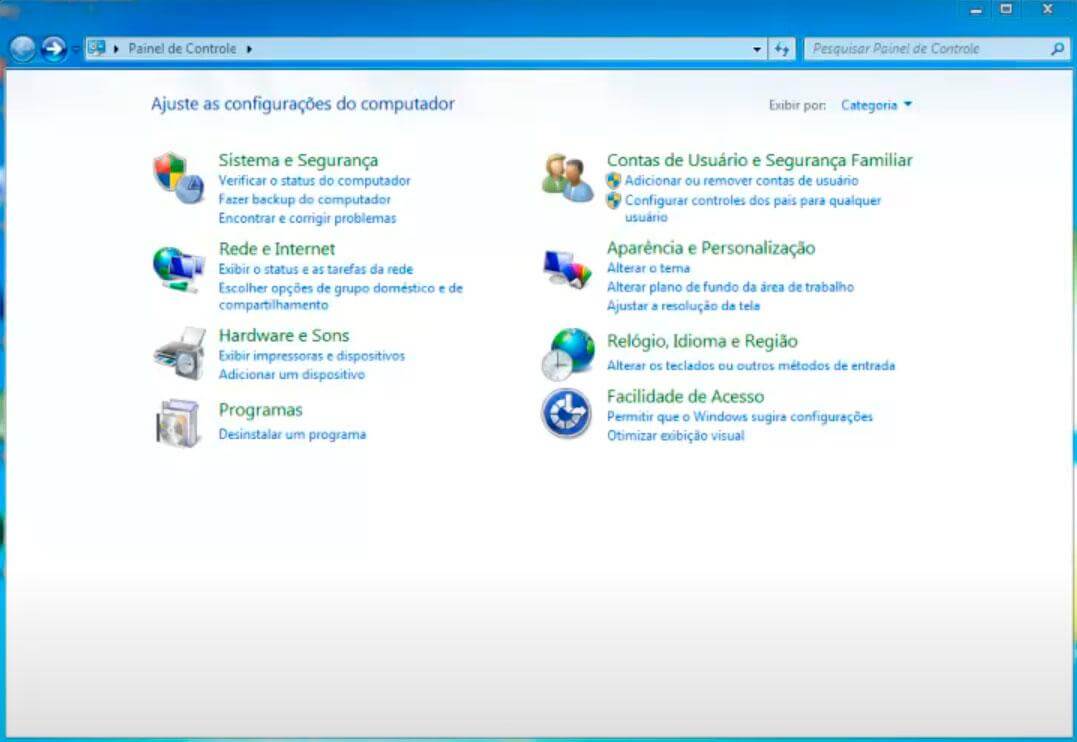
Task: Expand the arrow after Painel de Controle
Action: tap(249, 49)
